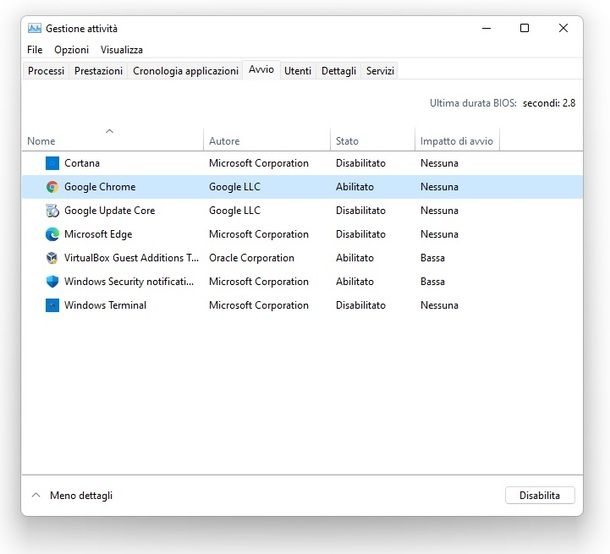Select the Google Chrome row name

click(100, 187)
